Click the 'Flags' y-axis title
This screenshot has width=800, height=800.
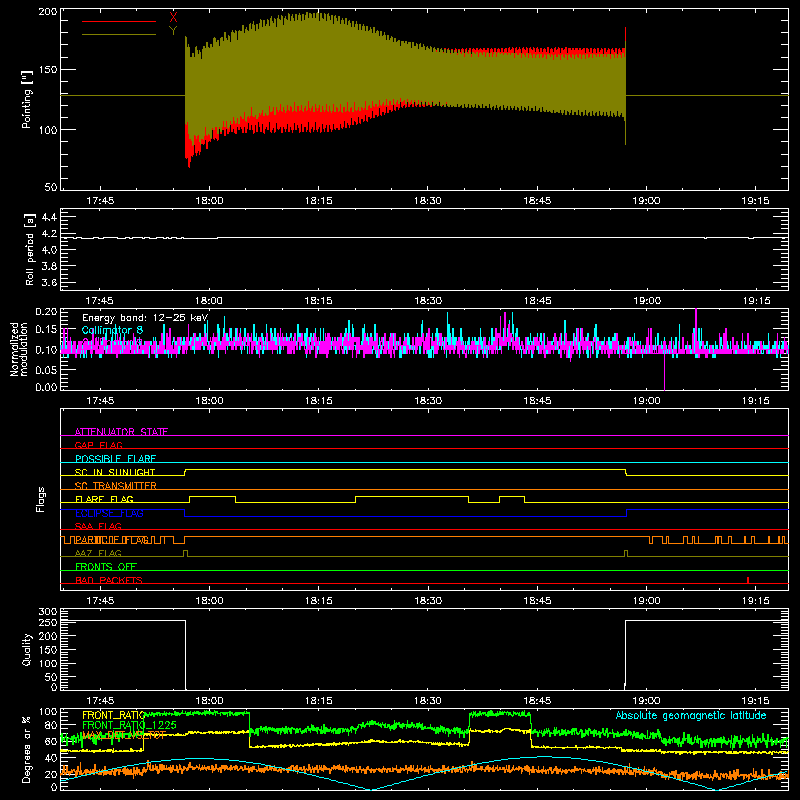click(41, 499)
